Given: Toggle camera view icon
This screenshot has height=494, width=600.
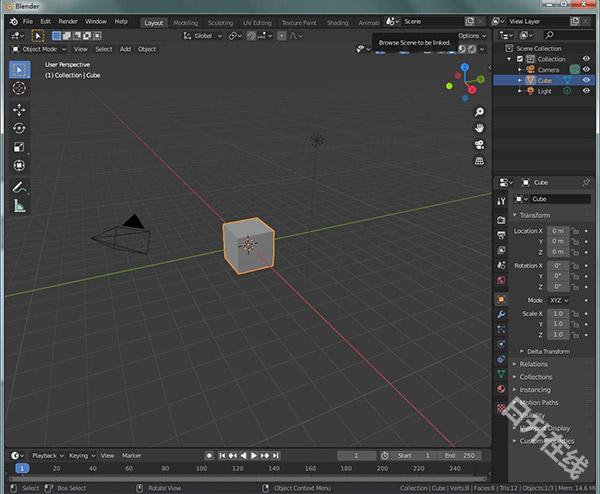Looking at the screenshot, I should pyautogui.click(x=479, y=145).
